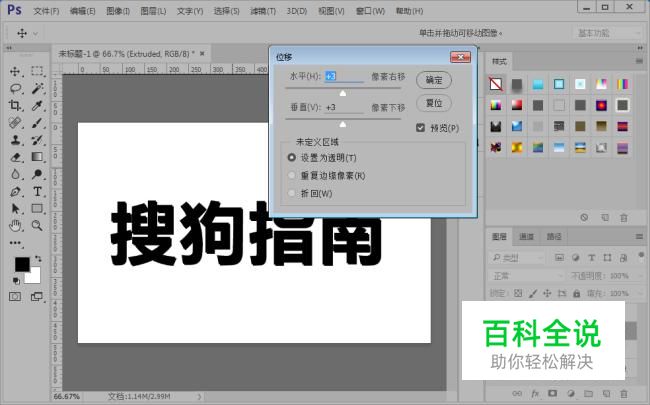Screen dimensions: 650x405
Task: Click the layer effects fx icon
Action: point(535,393)
